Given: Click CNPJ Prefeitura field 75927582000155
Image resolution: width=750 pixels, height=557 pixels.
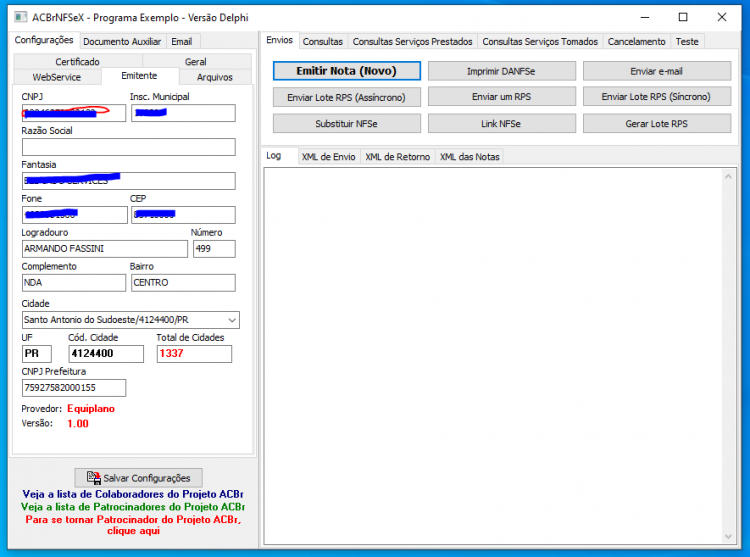Looking at the screenshot, I should (x=74, y=388).
